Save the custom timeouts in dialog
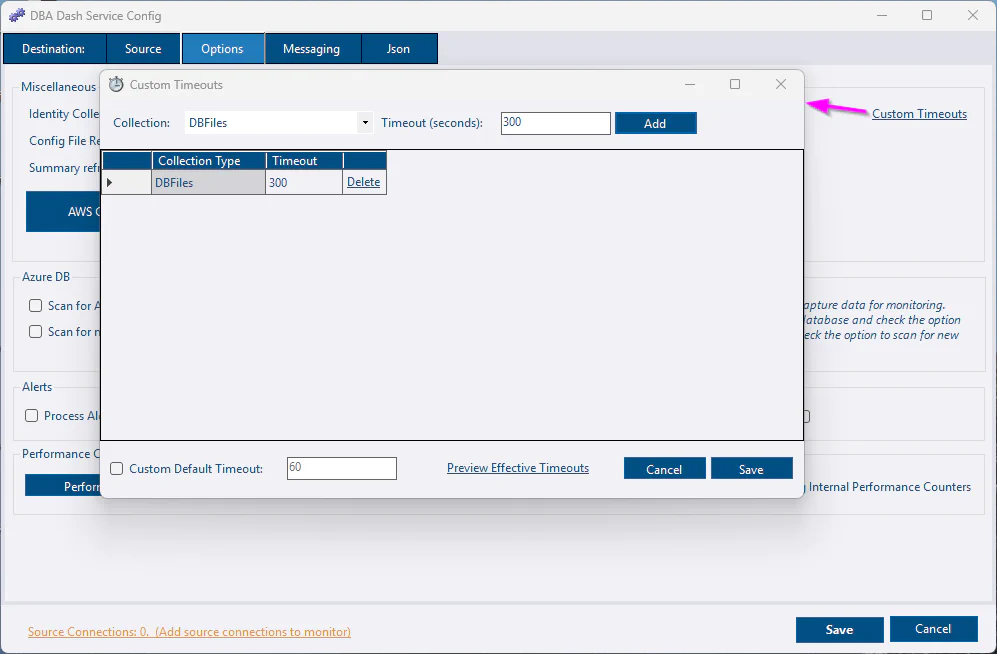The width and height of the screenshot is (997, 654). [751, 469]
